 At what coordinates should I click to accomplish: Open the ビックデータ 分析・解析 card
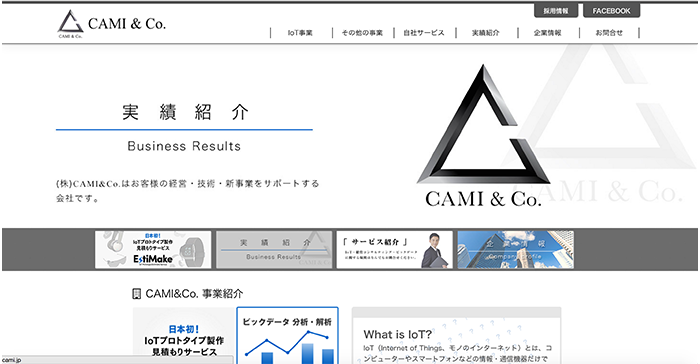tap(288, 335)
